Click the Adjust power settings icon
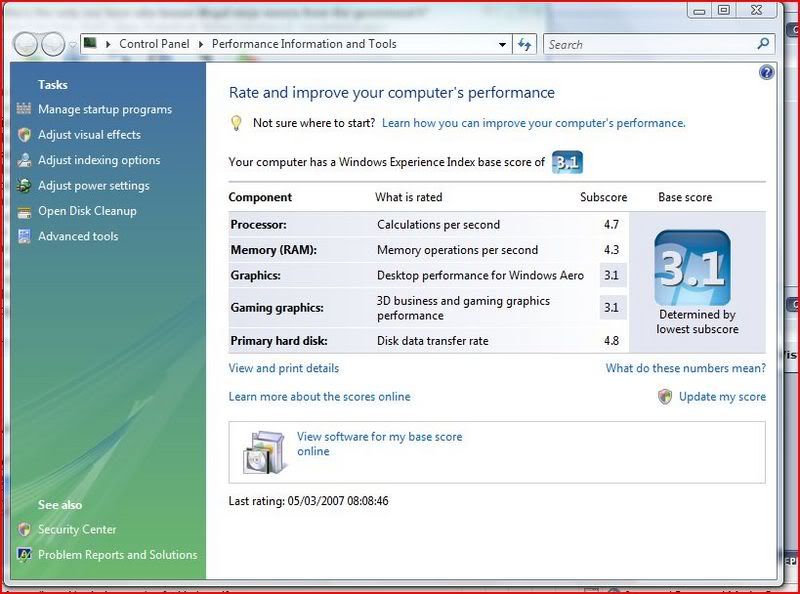Image resolution: width=800 pixels, height=594 pixels. [24, 186]
